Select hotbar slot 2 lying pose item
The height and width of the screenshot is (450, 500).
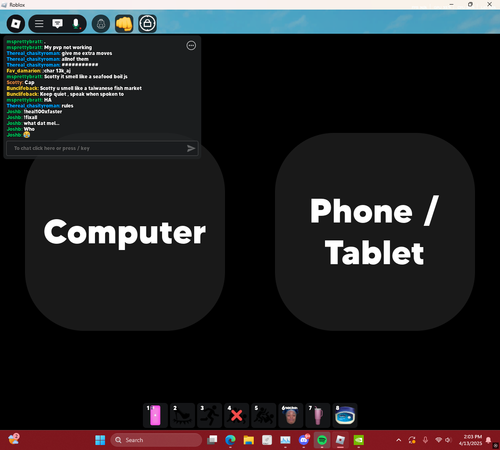coord(182,415)
